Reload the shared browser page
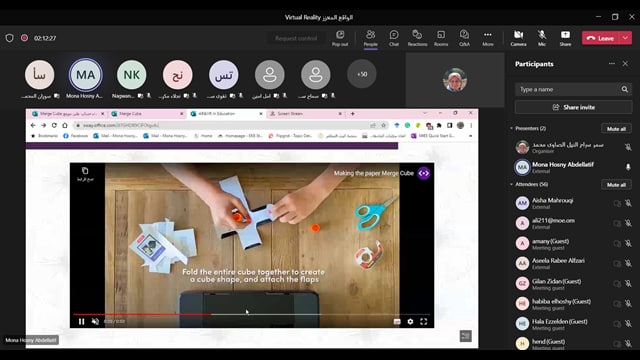The image size is (640, 360). pyautogui.click(x=54, y=125)
